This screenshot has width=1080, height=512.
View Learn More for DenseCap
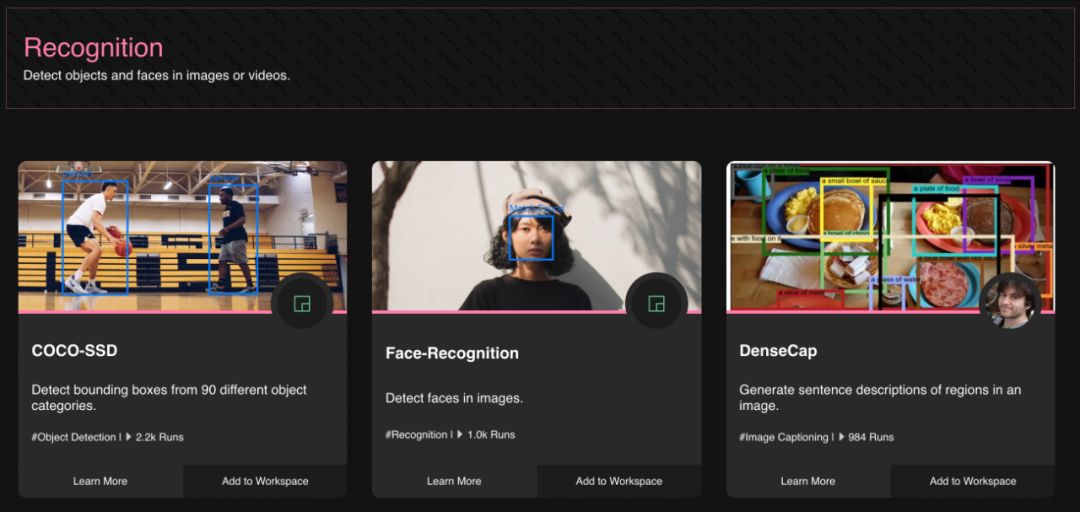808,481
